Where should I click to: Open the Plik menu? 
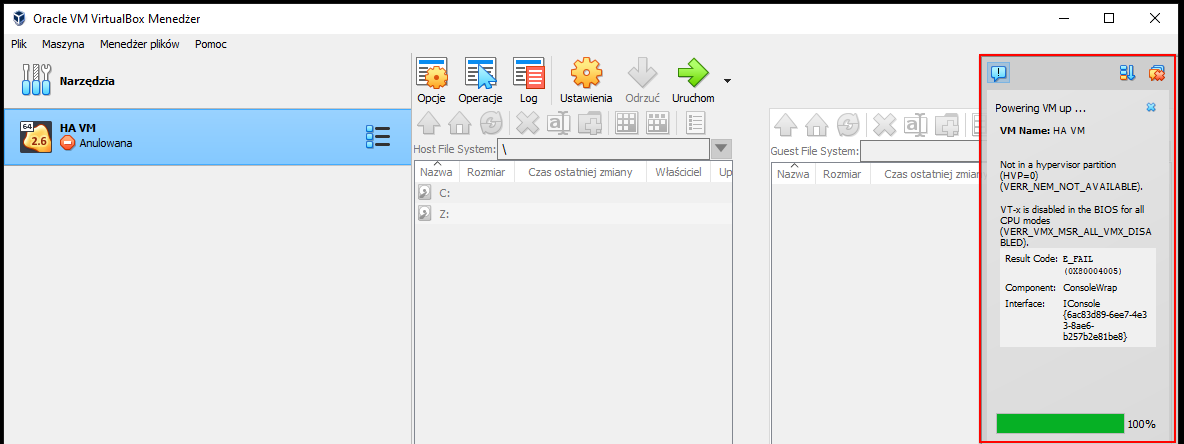tap(20, 44)
